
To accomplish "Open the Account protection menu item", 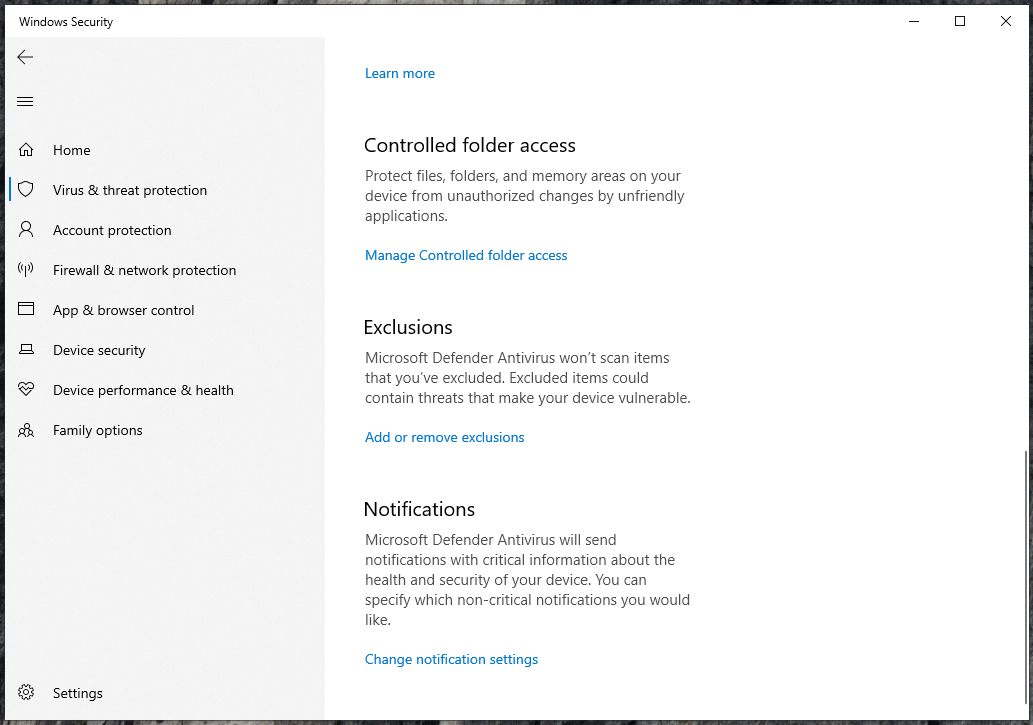I will click(112, 230).
